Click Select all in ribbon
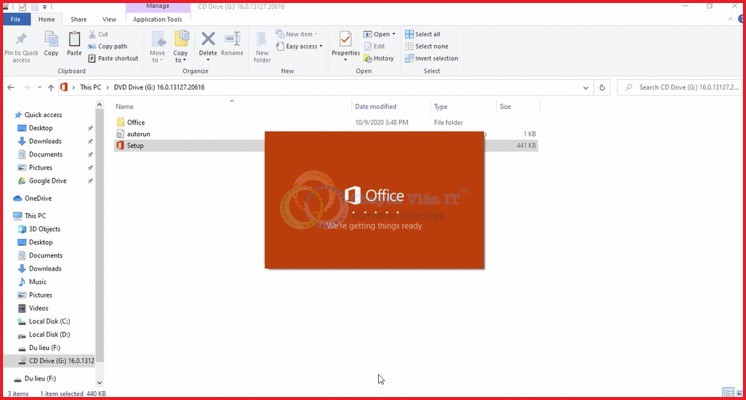This screenshot has width=746, height=400. [x=422, y=34]
